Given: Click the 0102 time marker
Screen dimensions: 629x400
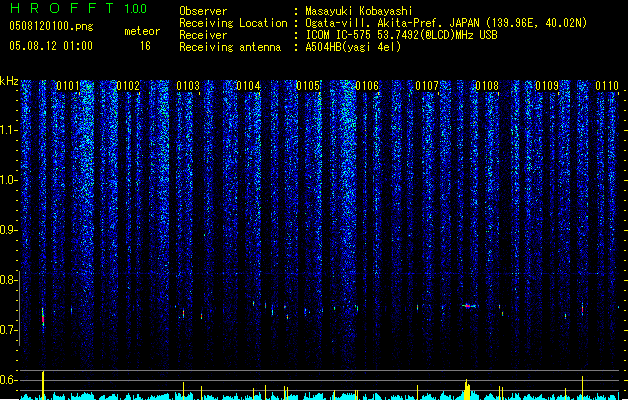Looking at the screenshot, I should [x=128, y=86].
